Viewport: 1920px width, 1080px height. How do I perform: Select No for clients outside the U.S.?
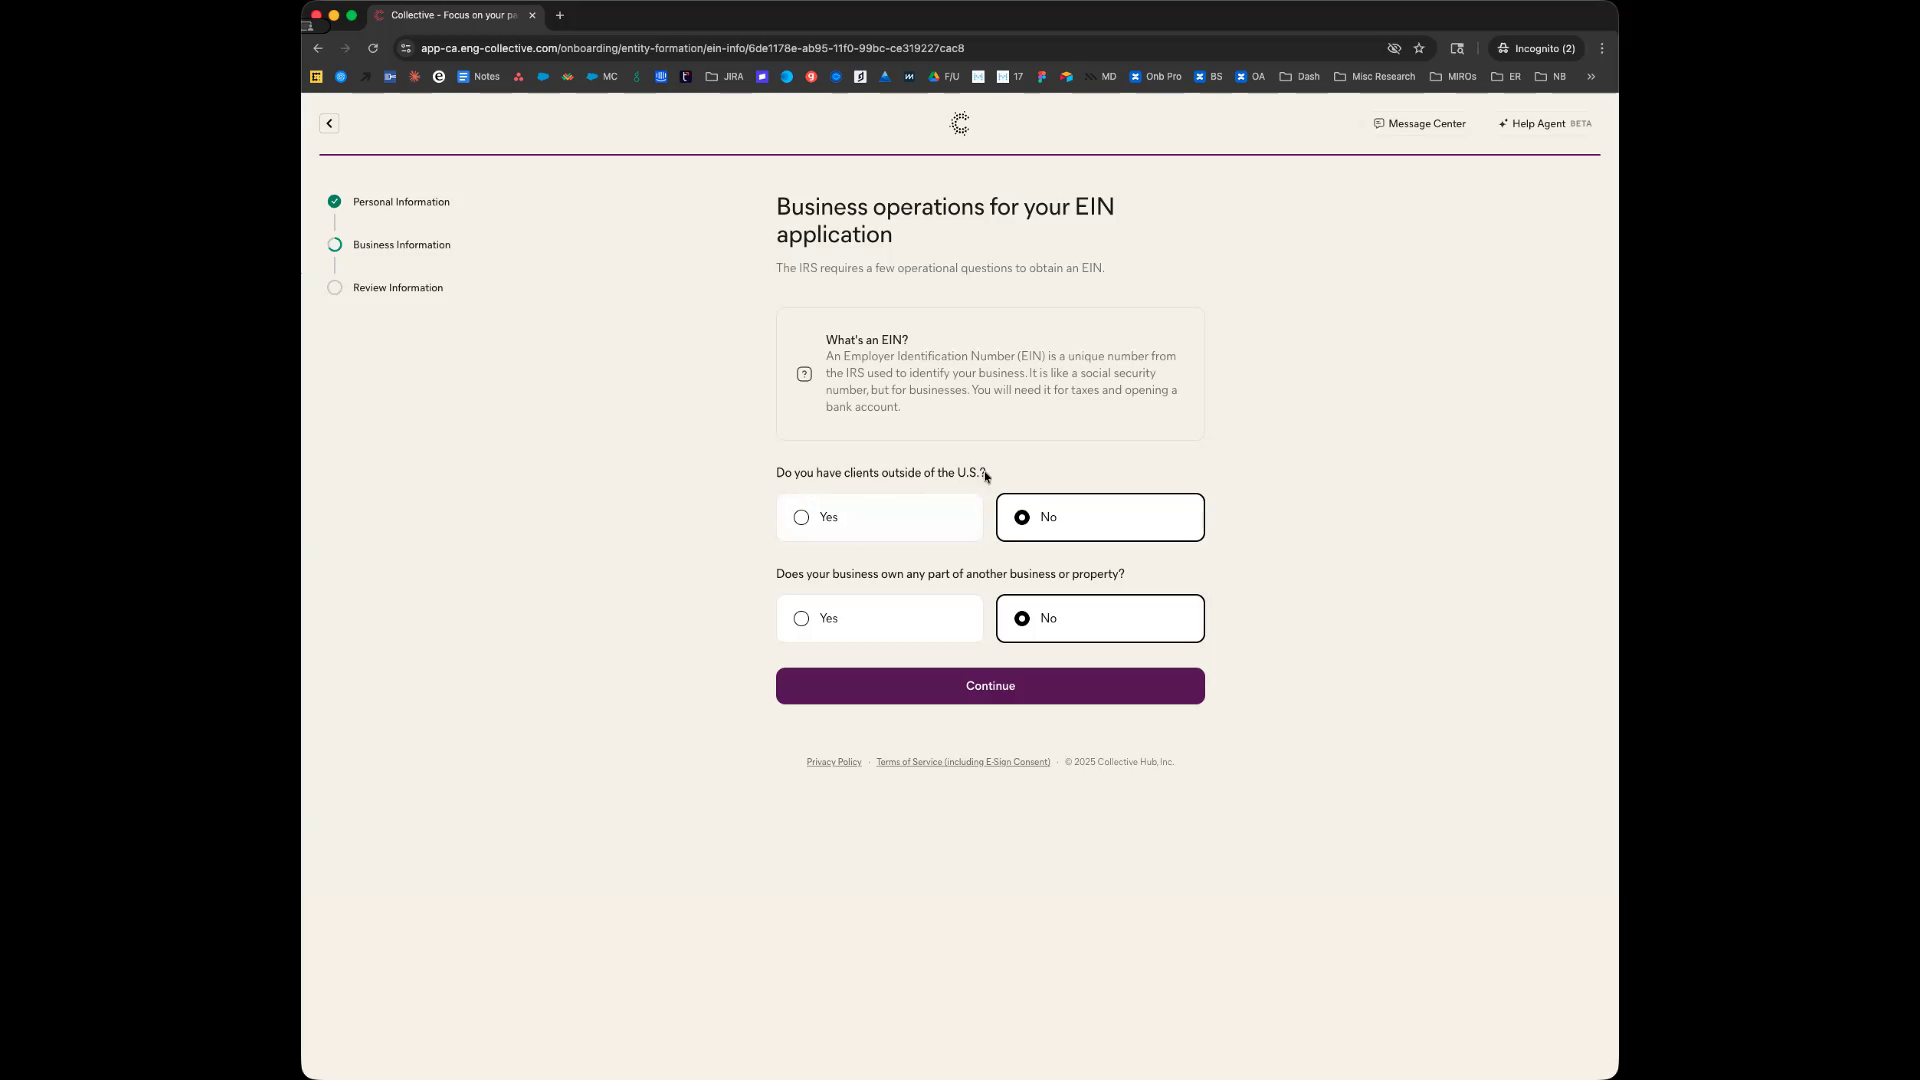tap(1100, 517)
